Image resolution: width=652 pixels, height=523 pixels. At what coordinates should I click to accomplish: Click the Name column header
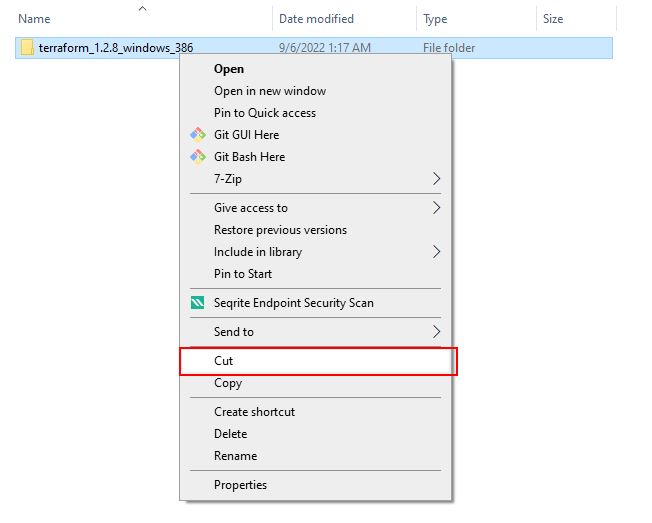coord(35,19)
